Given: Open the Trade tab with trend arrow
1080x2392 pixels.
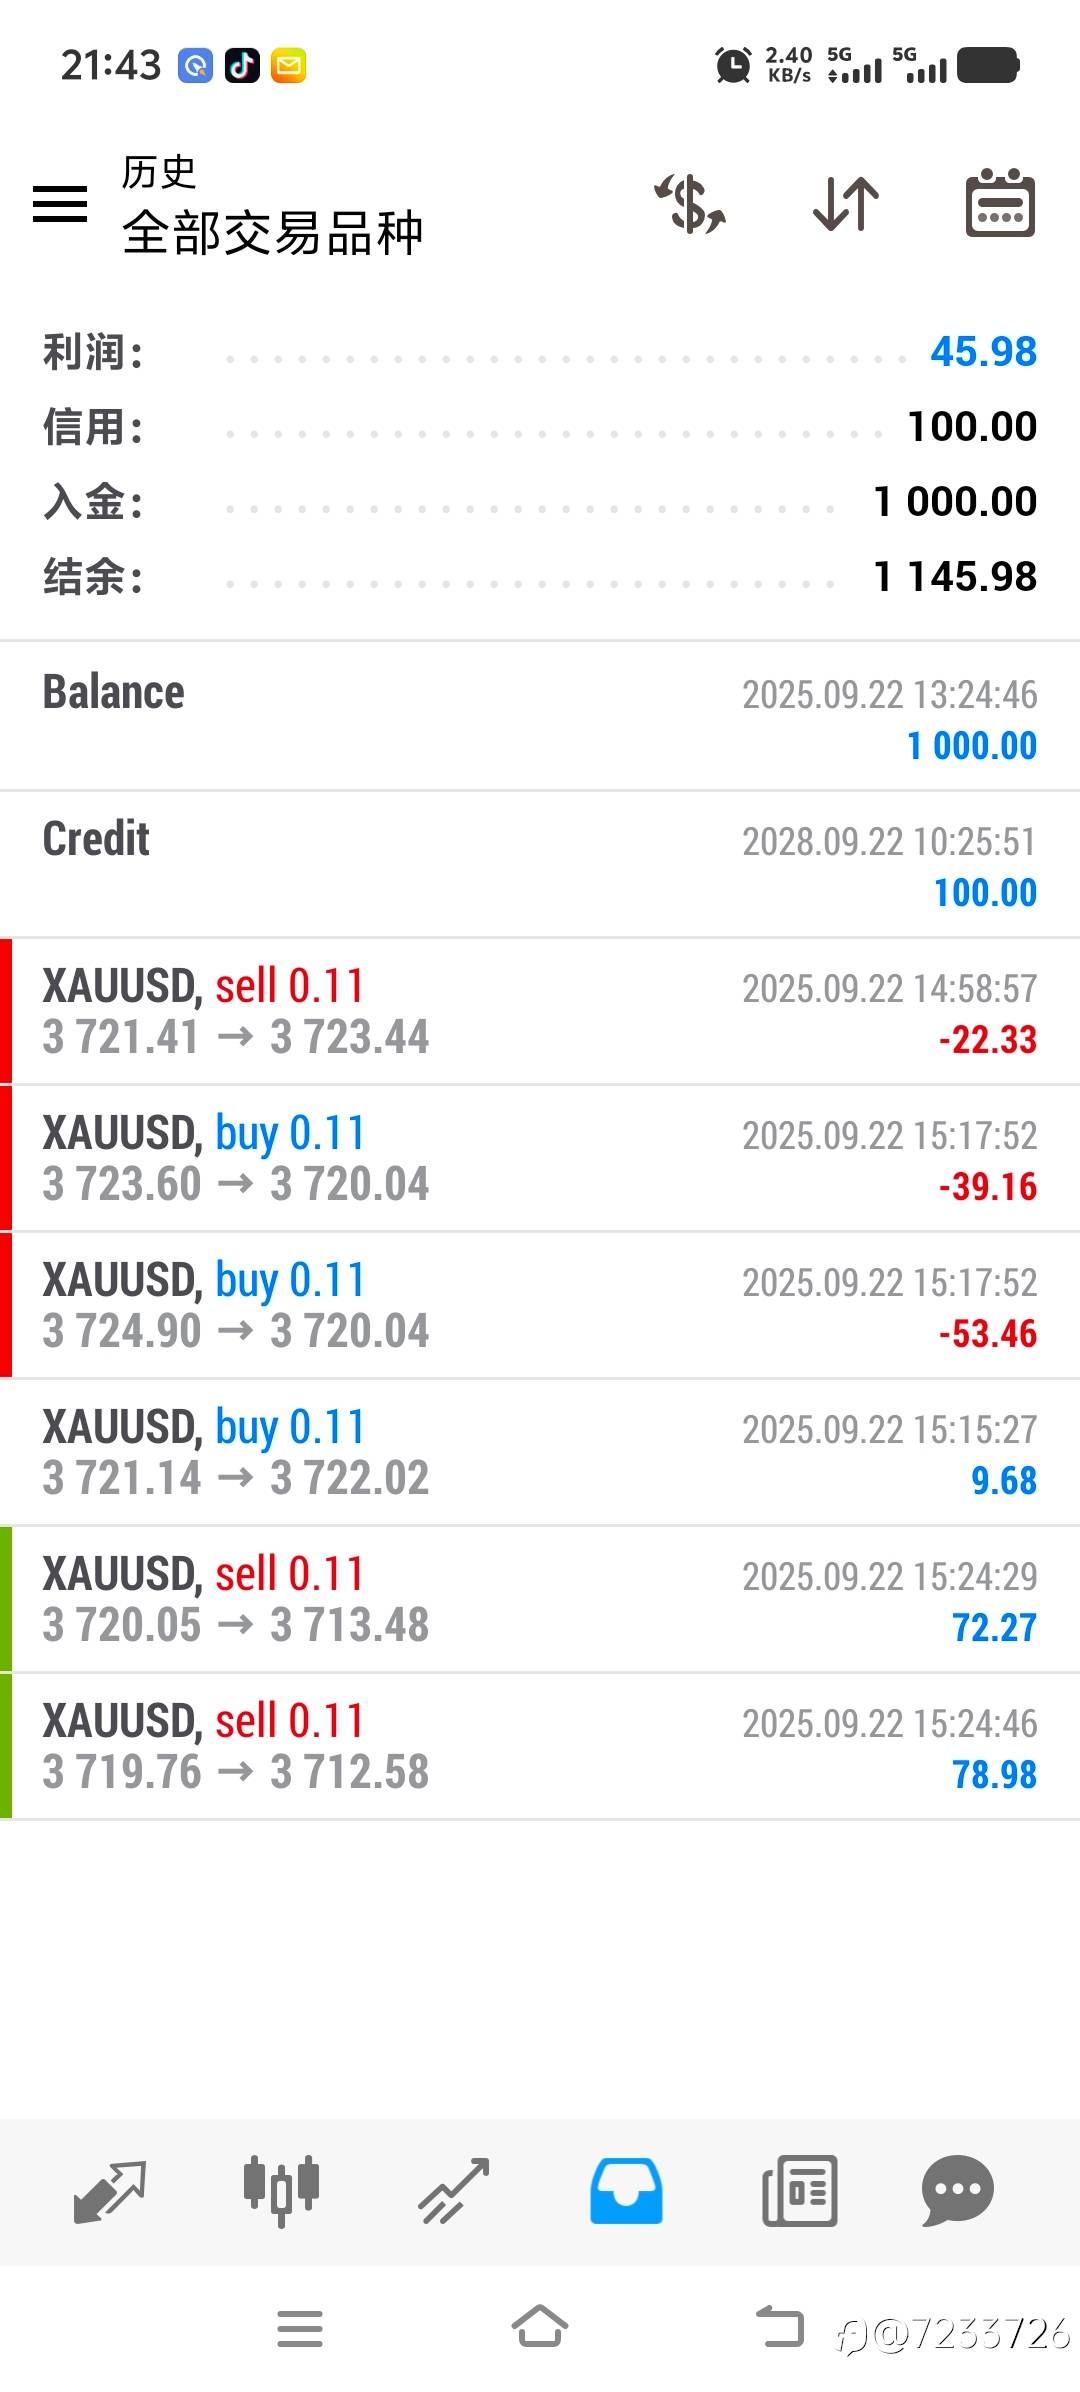Looking at the screenshot, I should pos(454,2190).
